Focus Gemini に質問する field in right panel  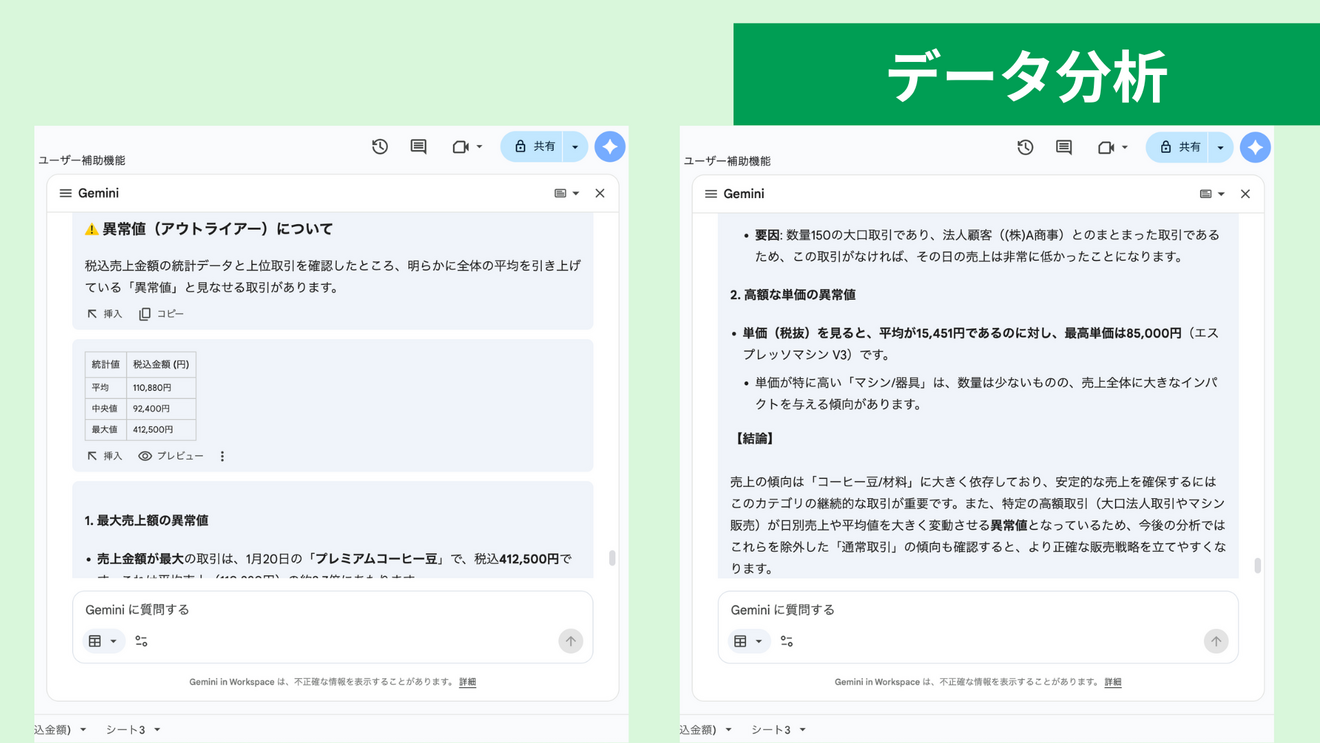(x=978, y=609)
